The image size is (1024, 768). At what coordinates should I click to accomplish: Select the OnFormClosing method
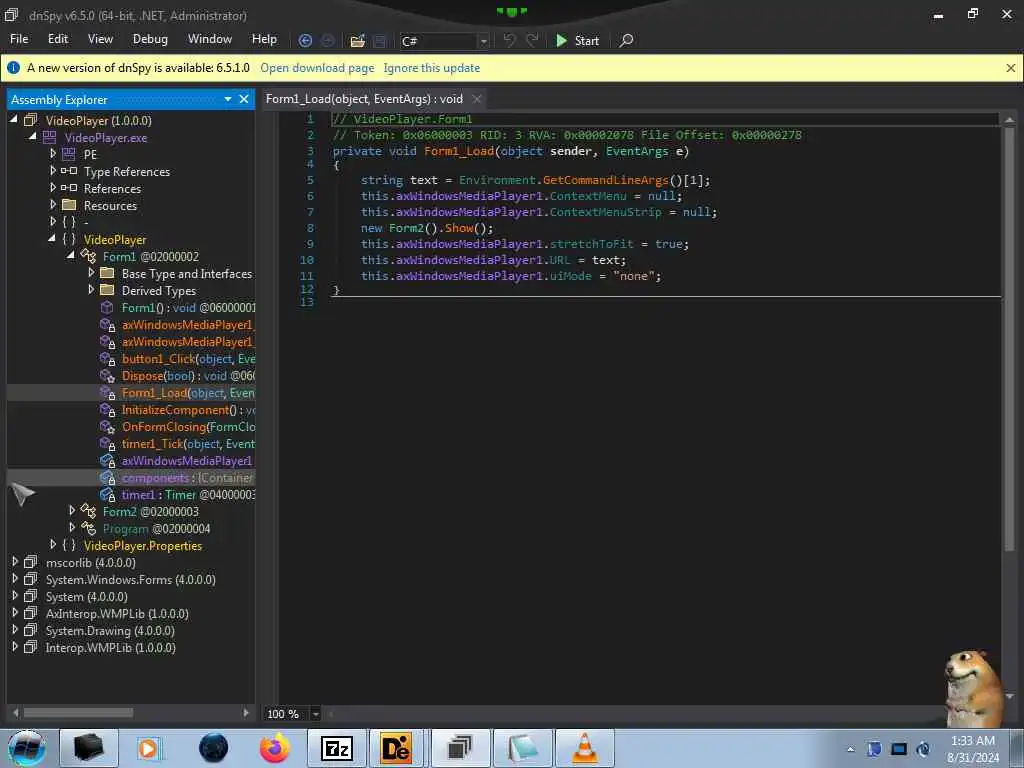pos(188,426)
